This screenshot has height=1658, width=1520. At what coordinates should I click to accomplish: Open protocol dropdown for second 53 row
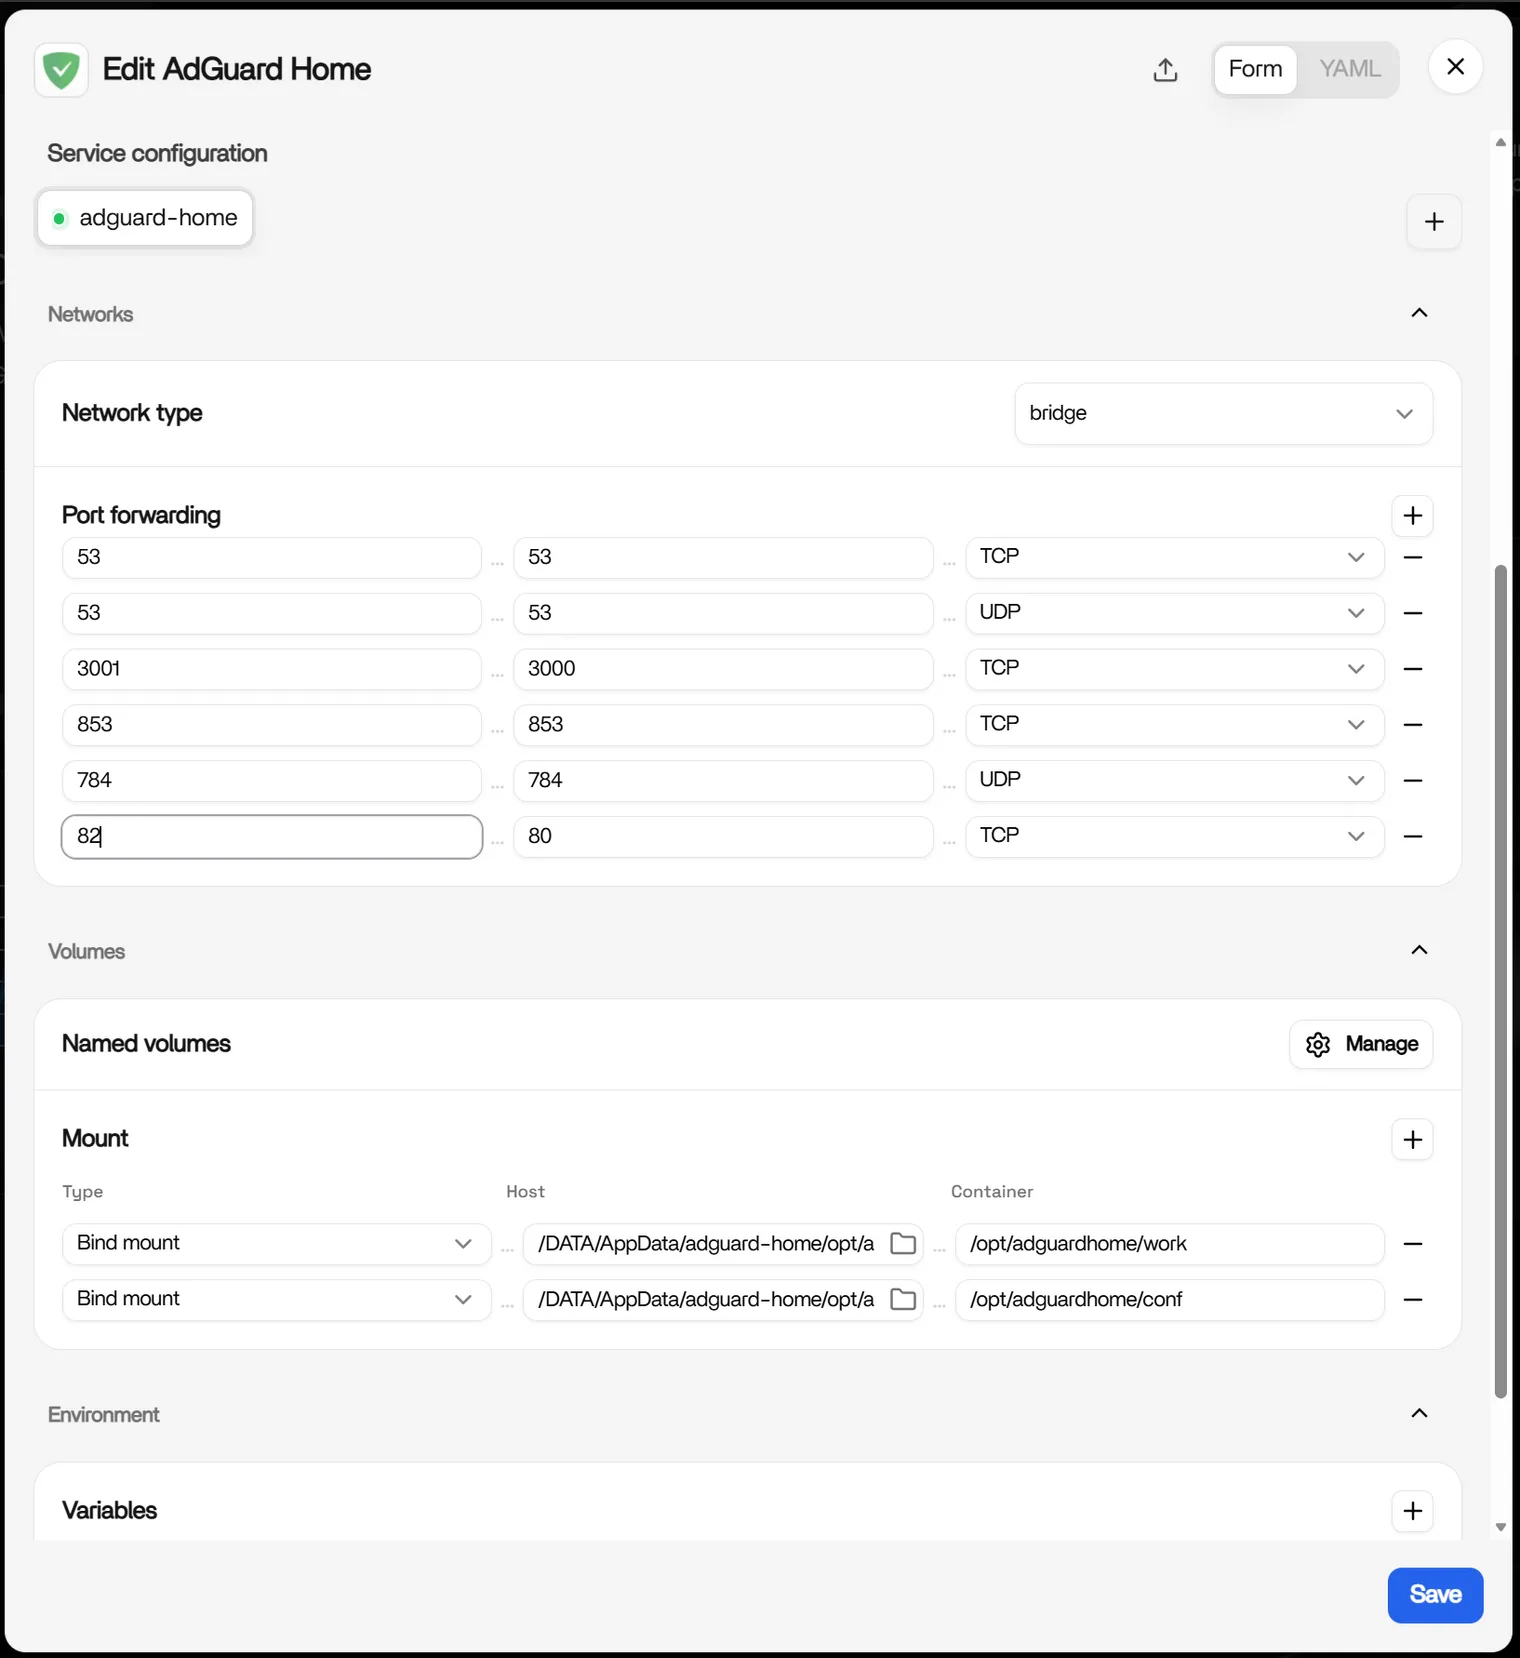tap(1174, 613)
